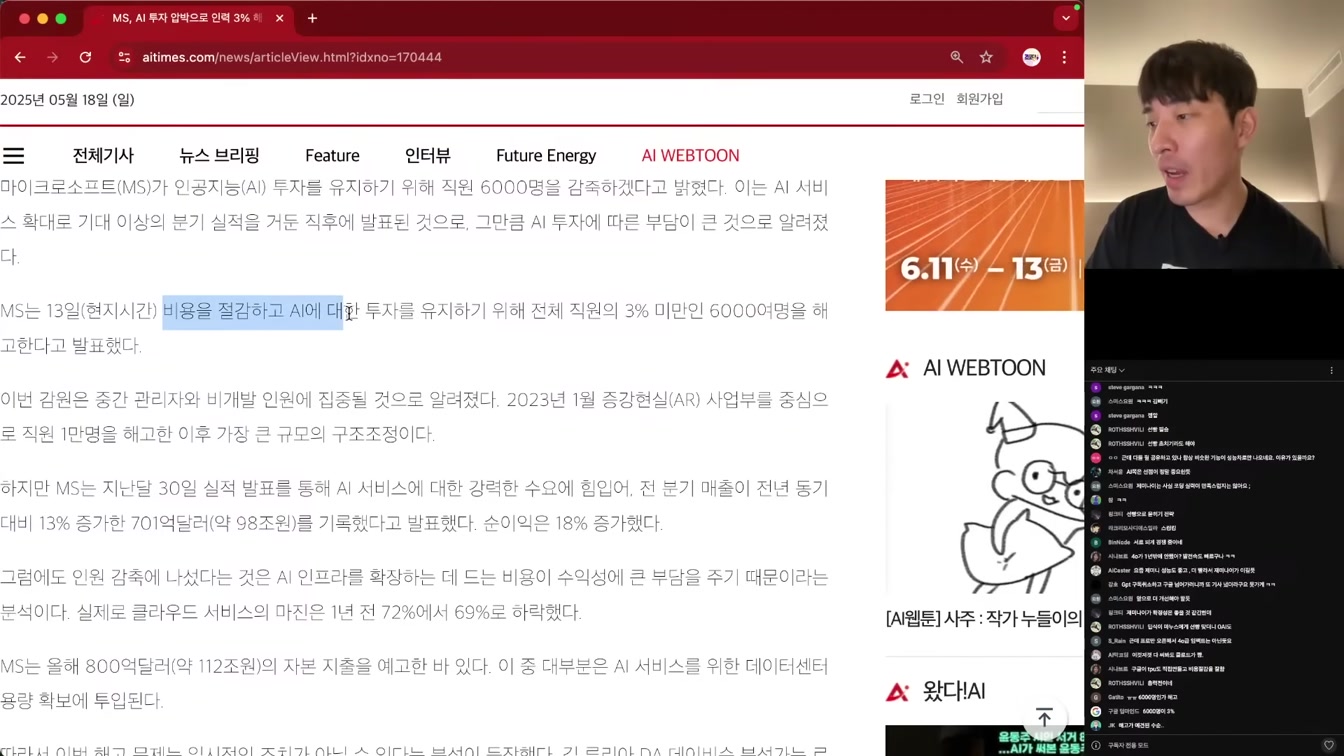
Task: Click the B avatar of BinNode comment
Action: pyautogui.click(x=1096, y=542)
